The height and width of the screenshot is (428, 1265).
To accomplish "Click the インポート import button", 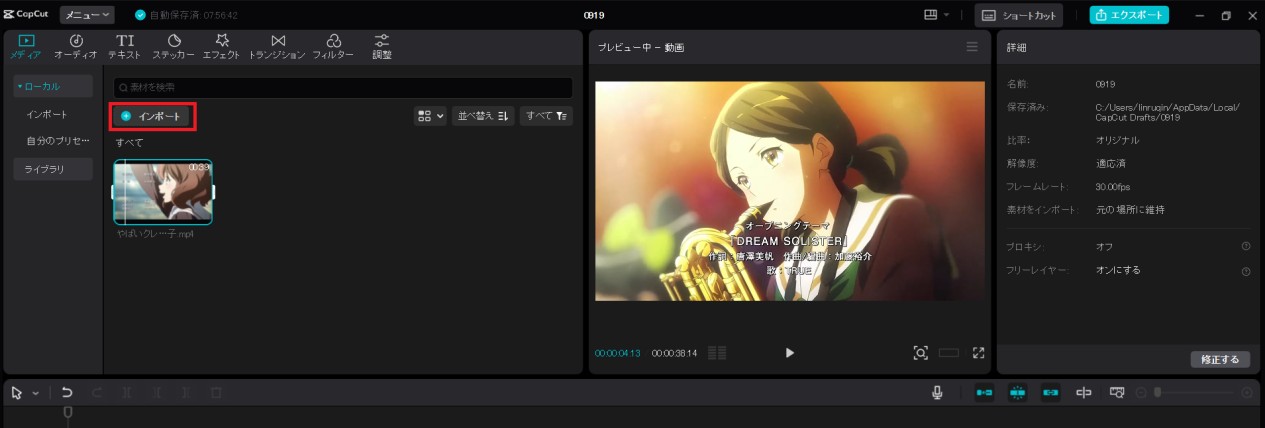I will (x=152, y=116).
